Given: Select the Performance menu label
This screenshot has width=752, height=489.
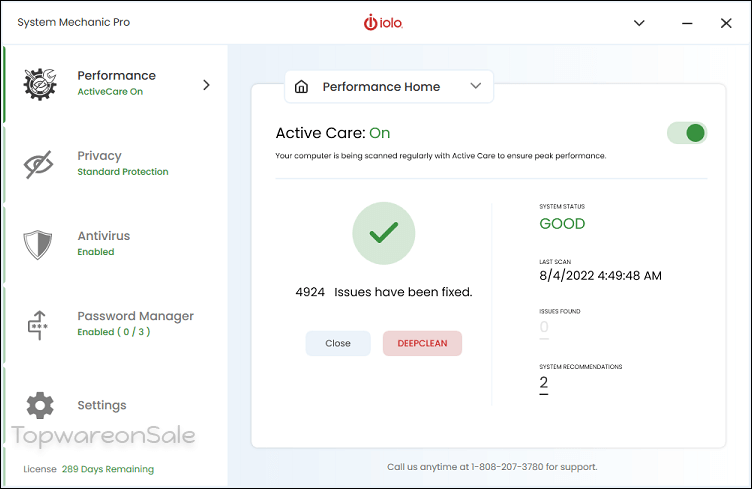Looking at the screenshot, I should (117, 75).
